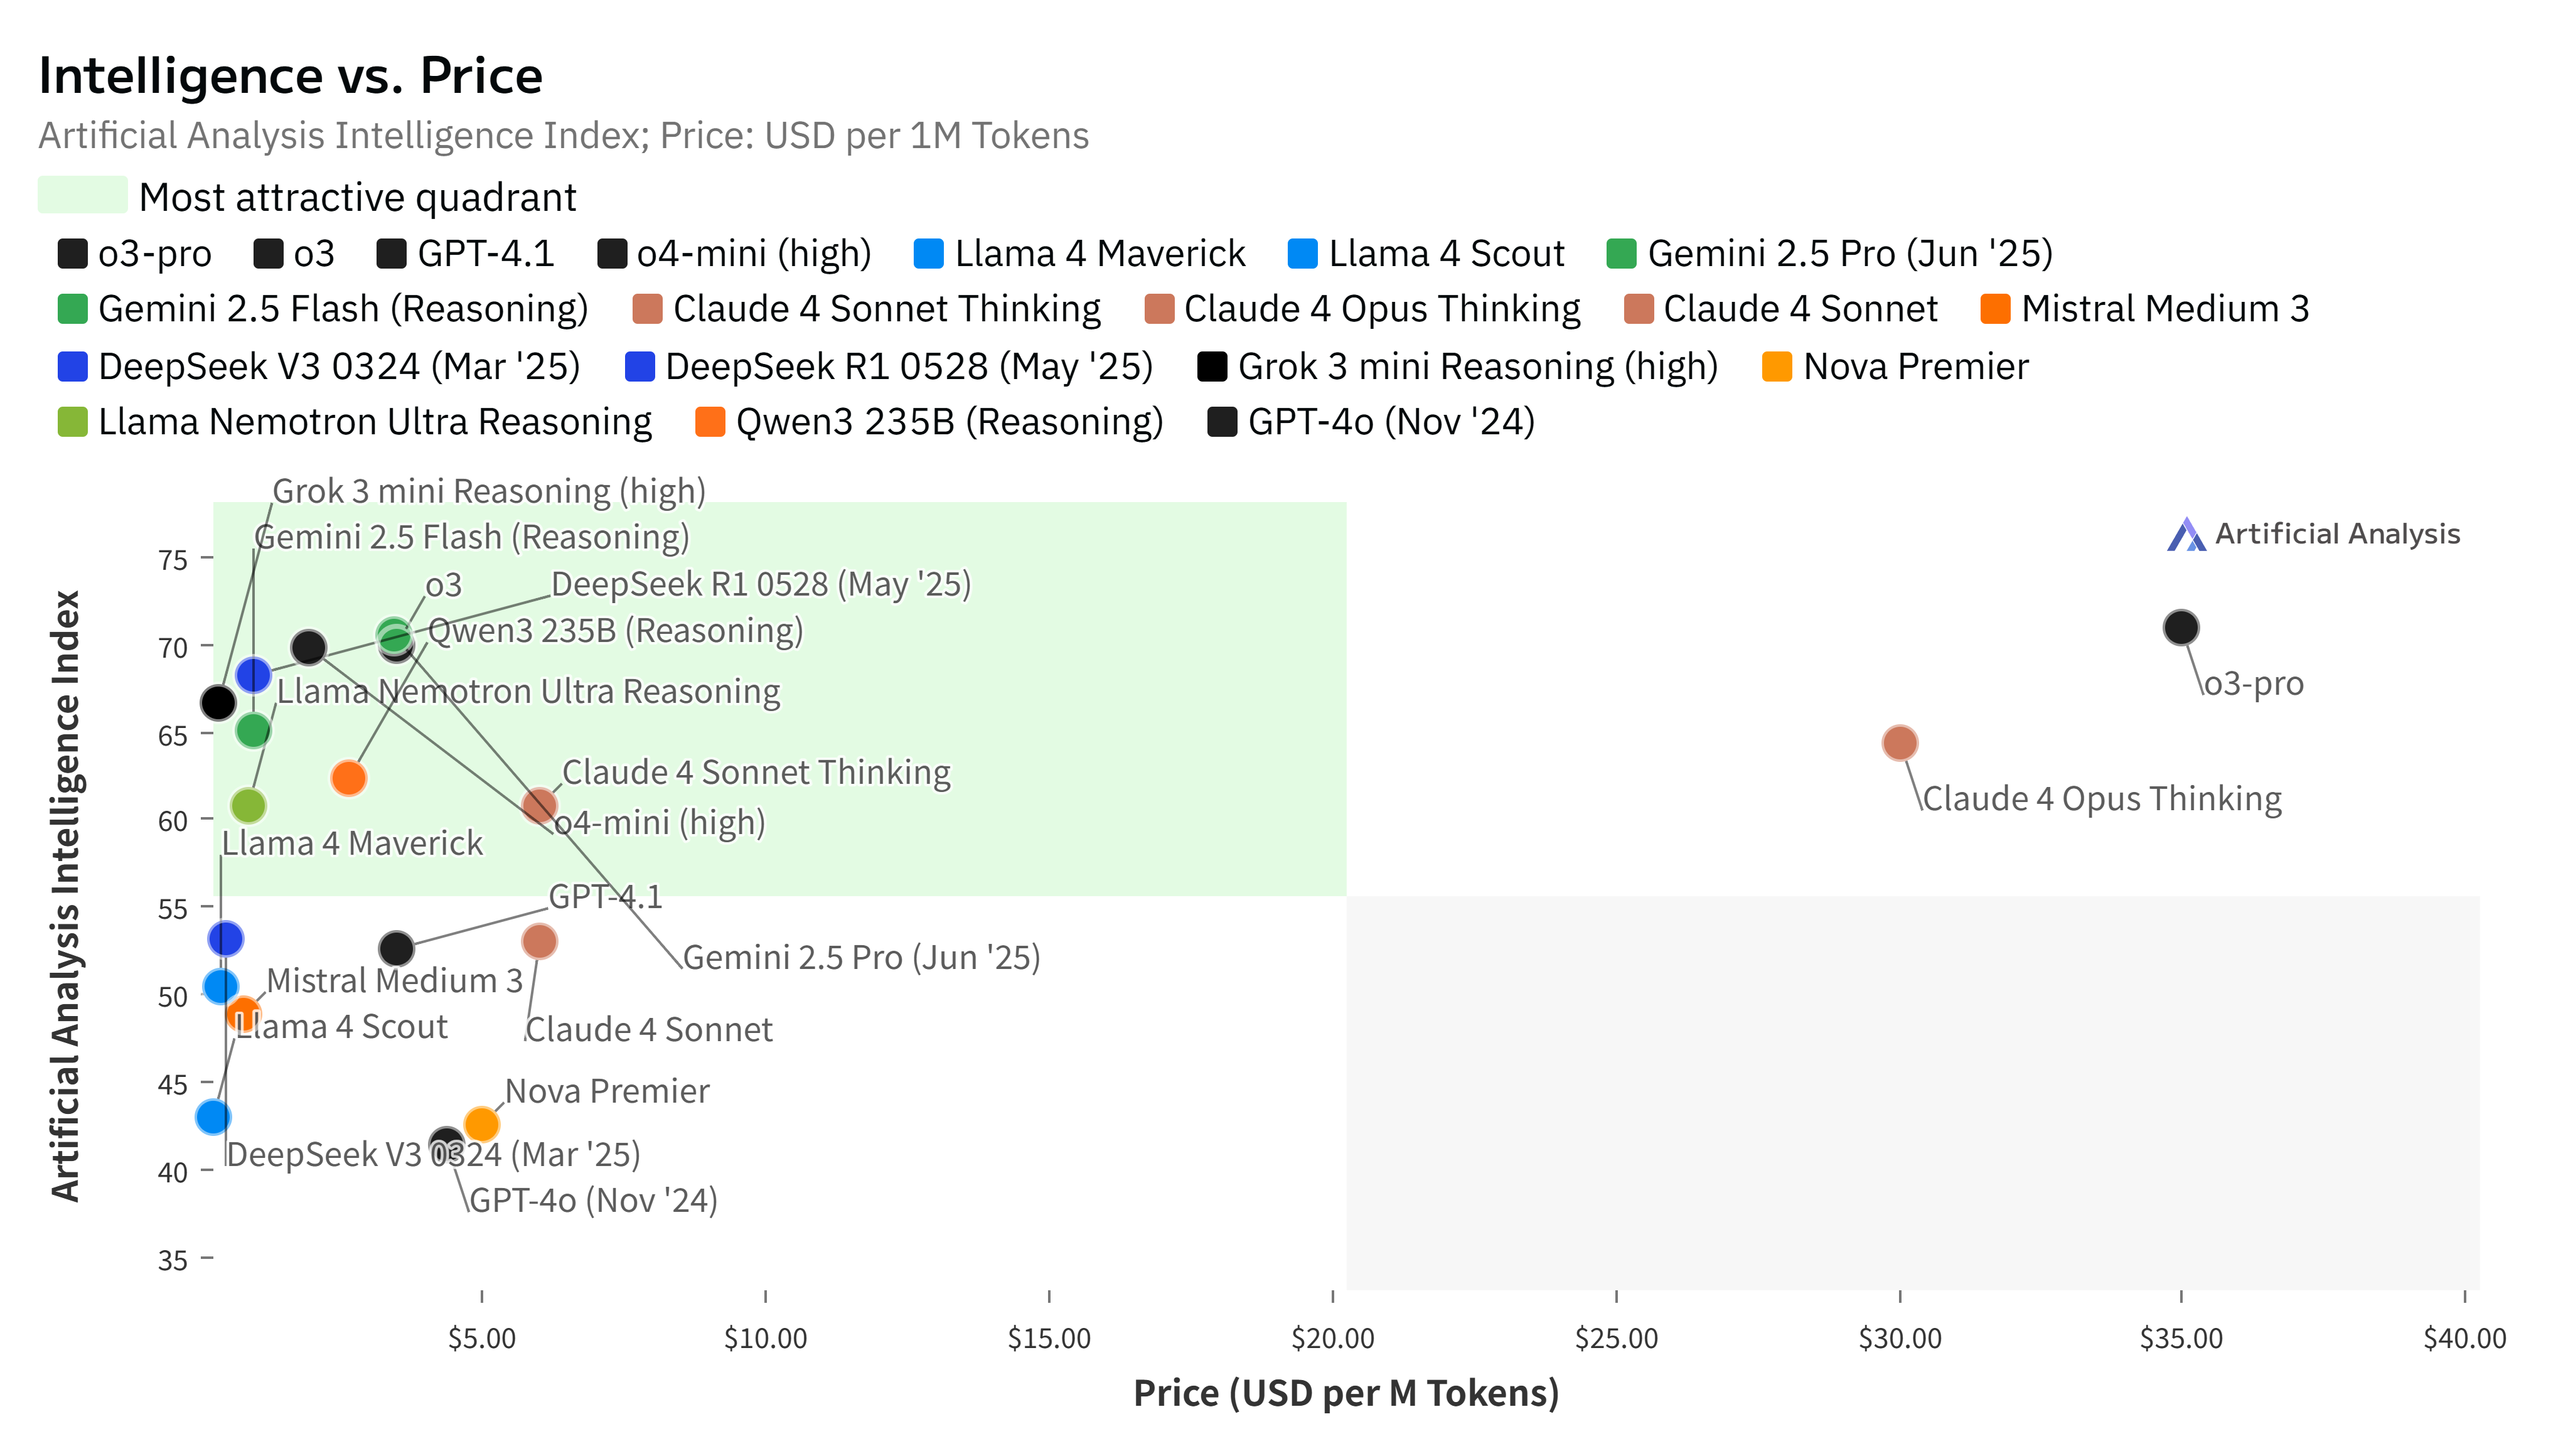2568x1456 pixels.
Task: Click the Most attractive quadrant green swatch
Action: point(82,195)
